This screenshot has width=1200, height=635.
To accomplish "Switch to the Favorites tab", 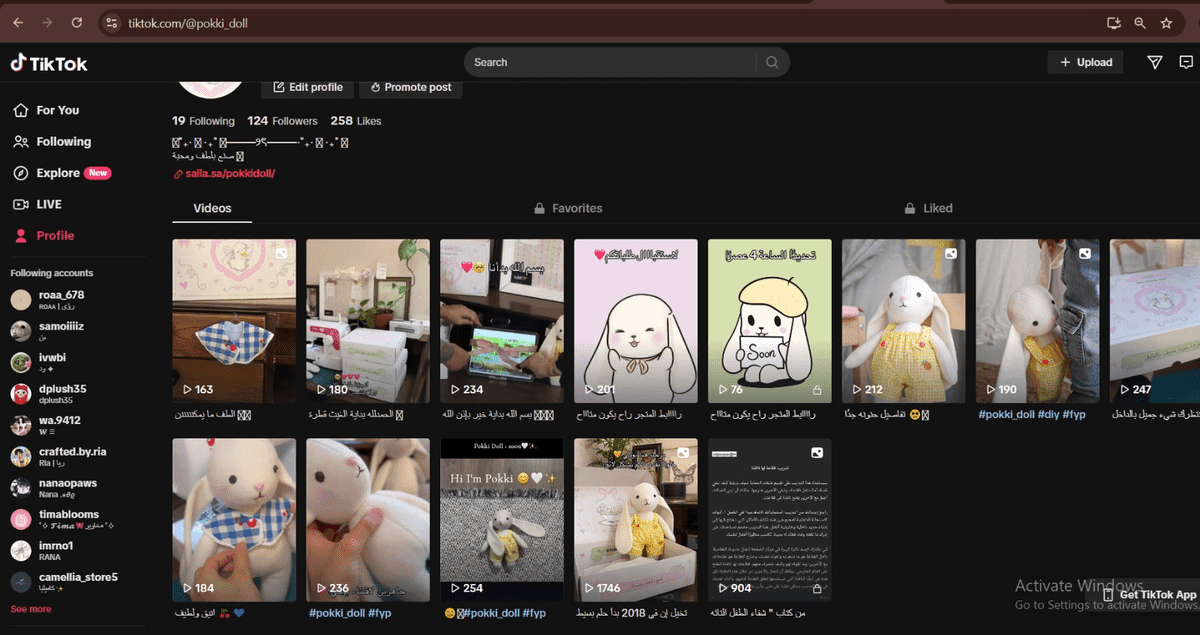I will pyautogui.click(x=568, y=208).
